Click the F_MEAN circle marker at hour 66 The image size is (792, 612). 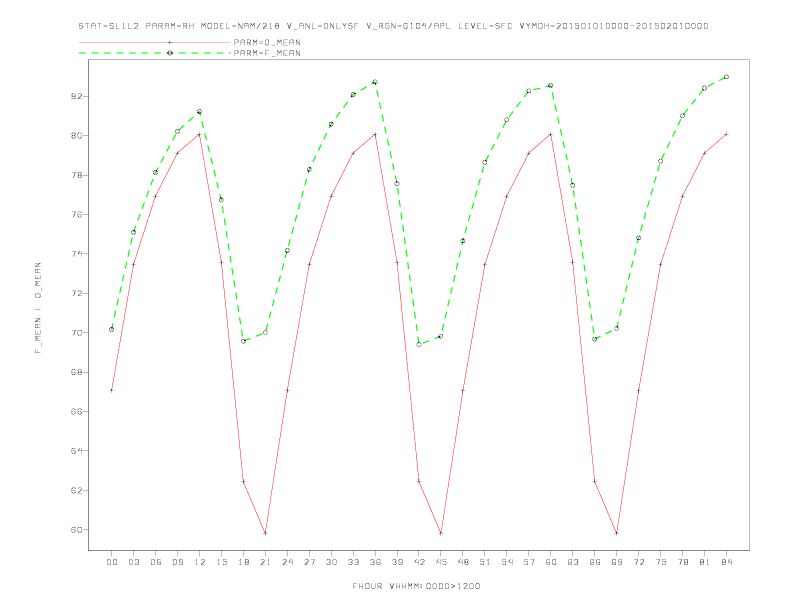[x=595, y=339]
